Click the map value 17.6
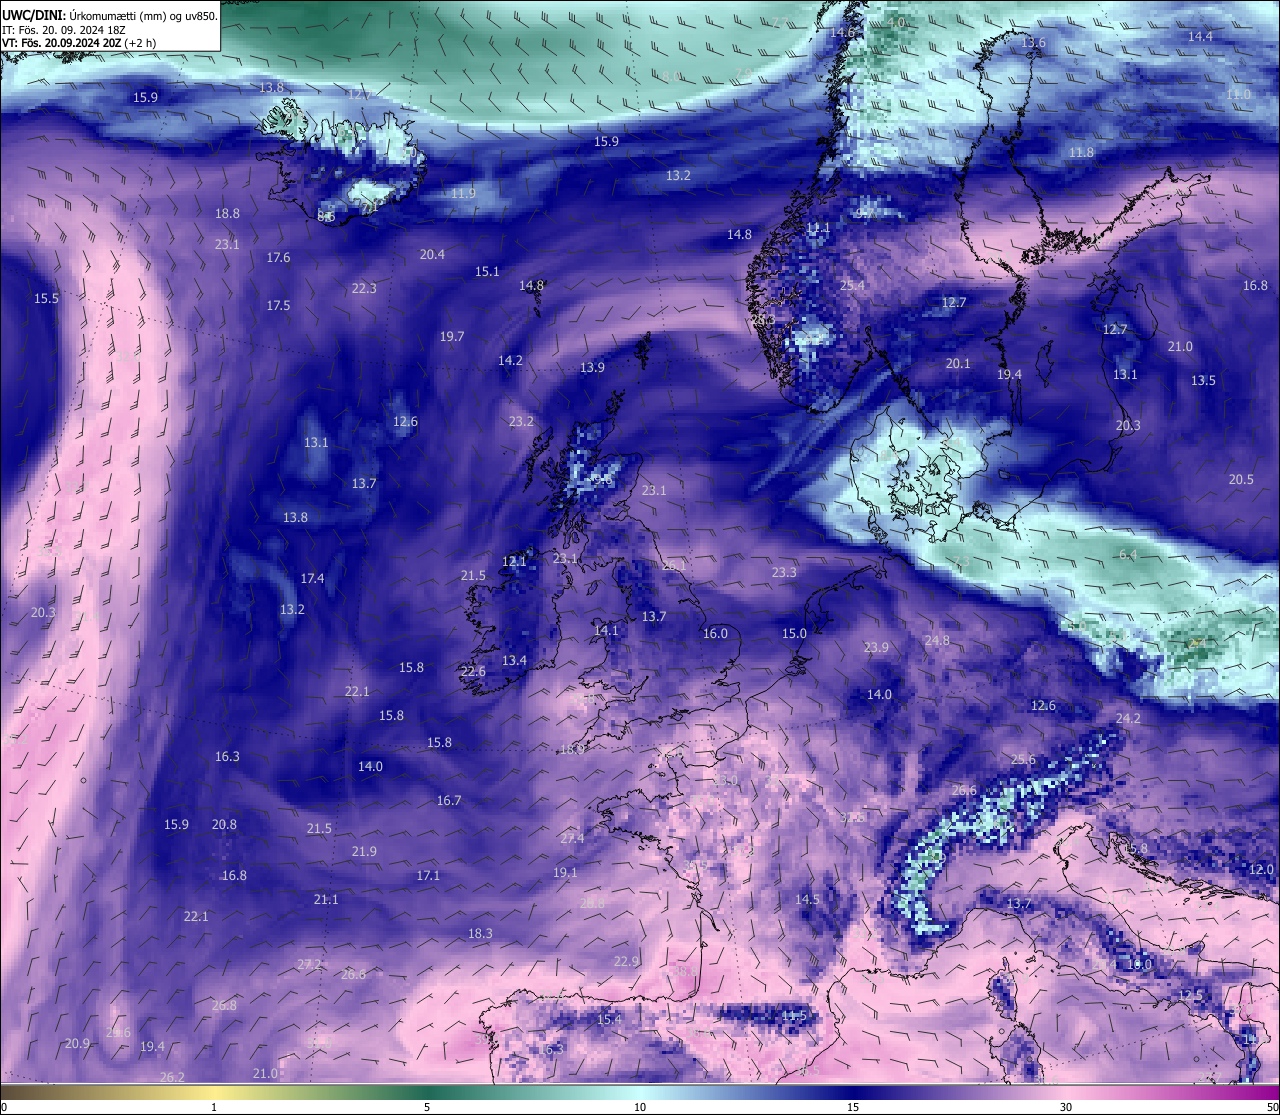 [x=278, y=258]
